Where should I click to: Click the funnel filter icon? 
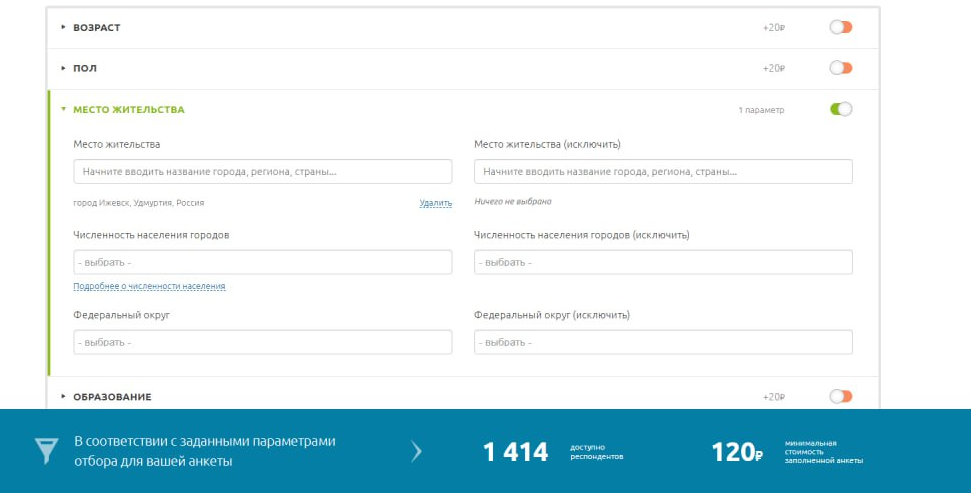coord(46,451)
